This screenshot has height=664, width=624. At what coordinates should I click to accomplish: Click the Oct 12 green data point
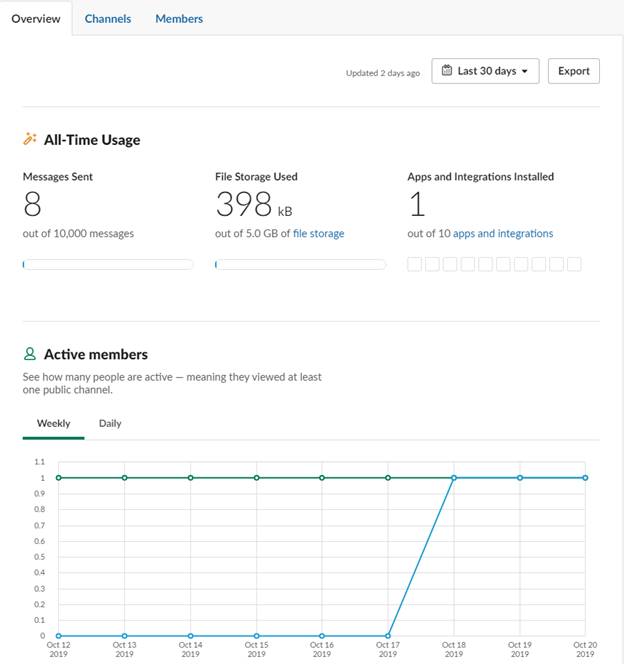tap(58, 478)
